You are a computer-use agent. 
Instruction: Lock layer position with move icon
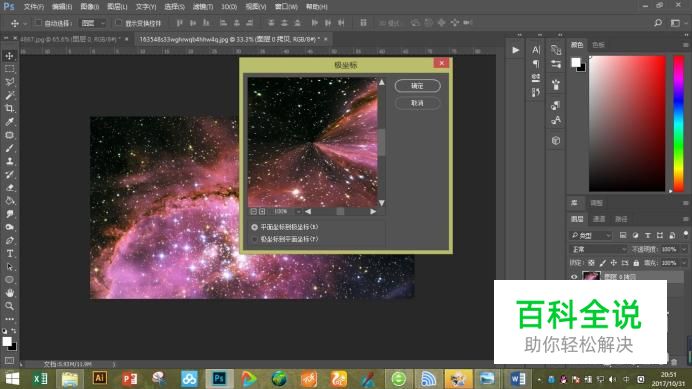pos(613,263)
